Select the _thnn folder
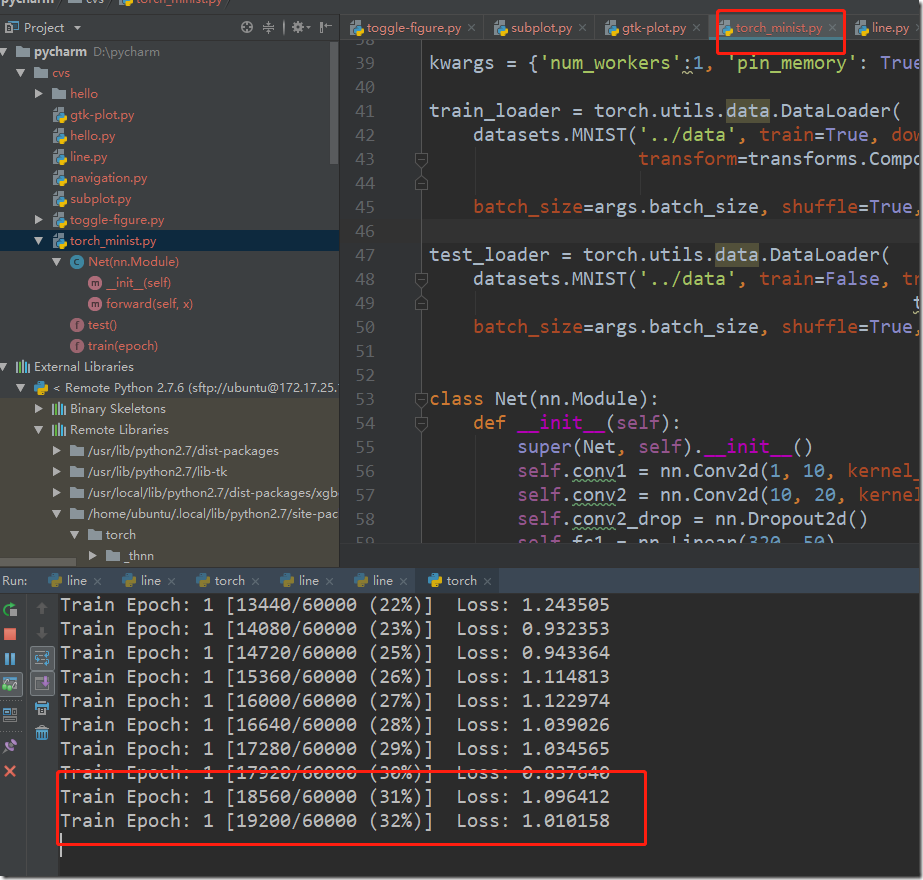 (138, 556)
